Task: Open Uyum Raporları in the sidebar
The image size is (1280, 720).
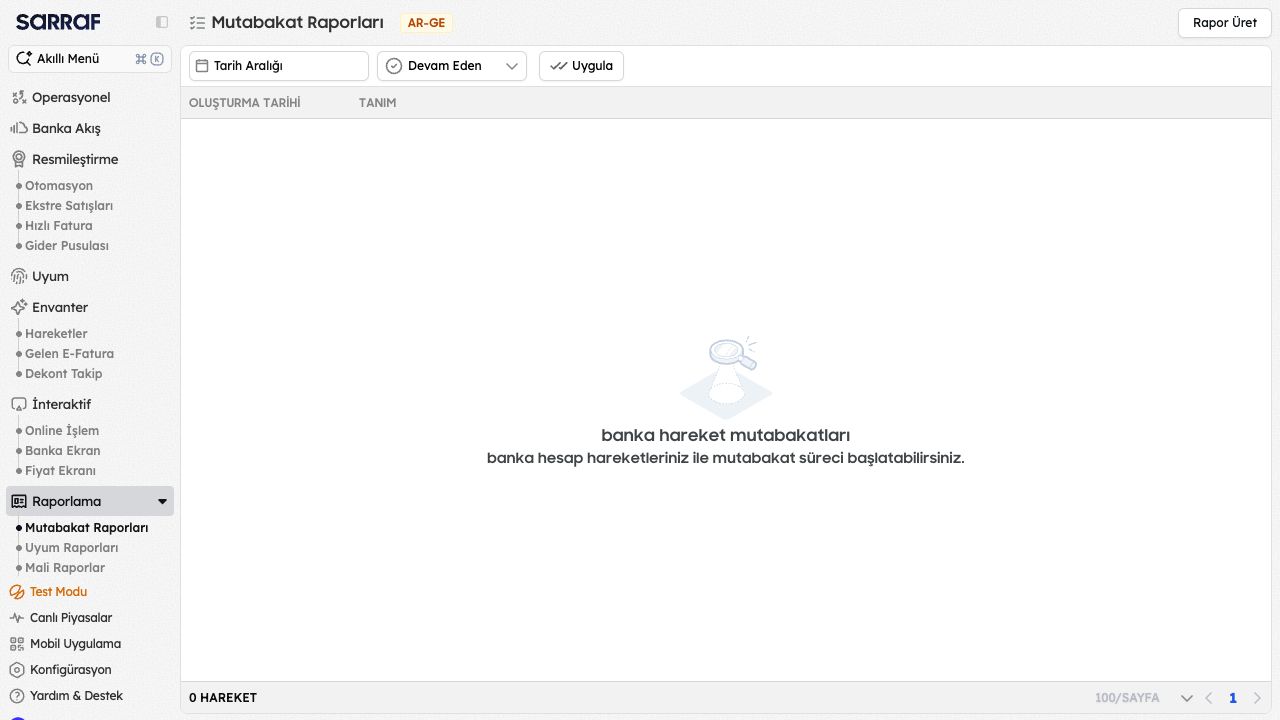Action: [71, 548]
